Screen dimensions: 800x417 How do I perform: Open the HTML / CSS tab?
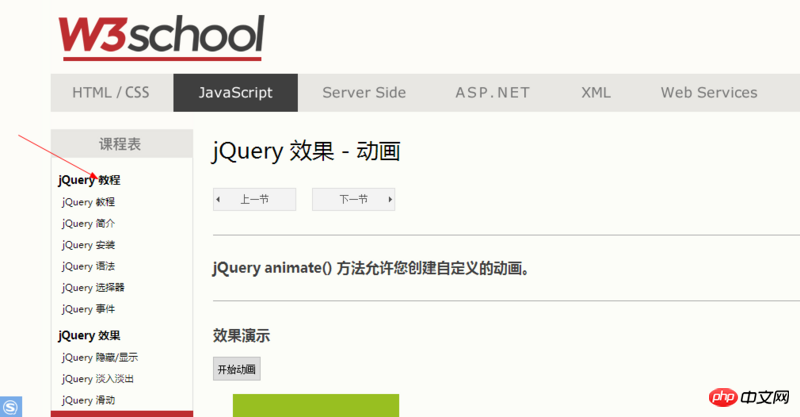(111, 92)
